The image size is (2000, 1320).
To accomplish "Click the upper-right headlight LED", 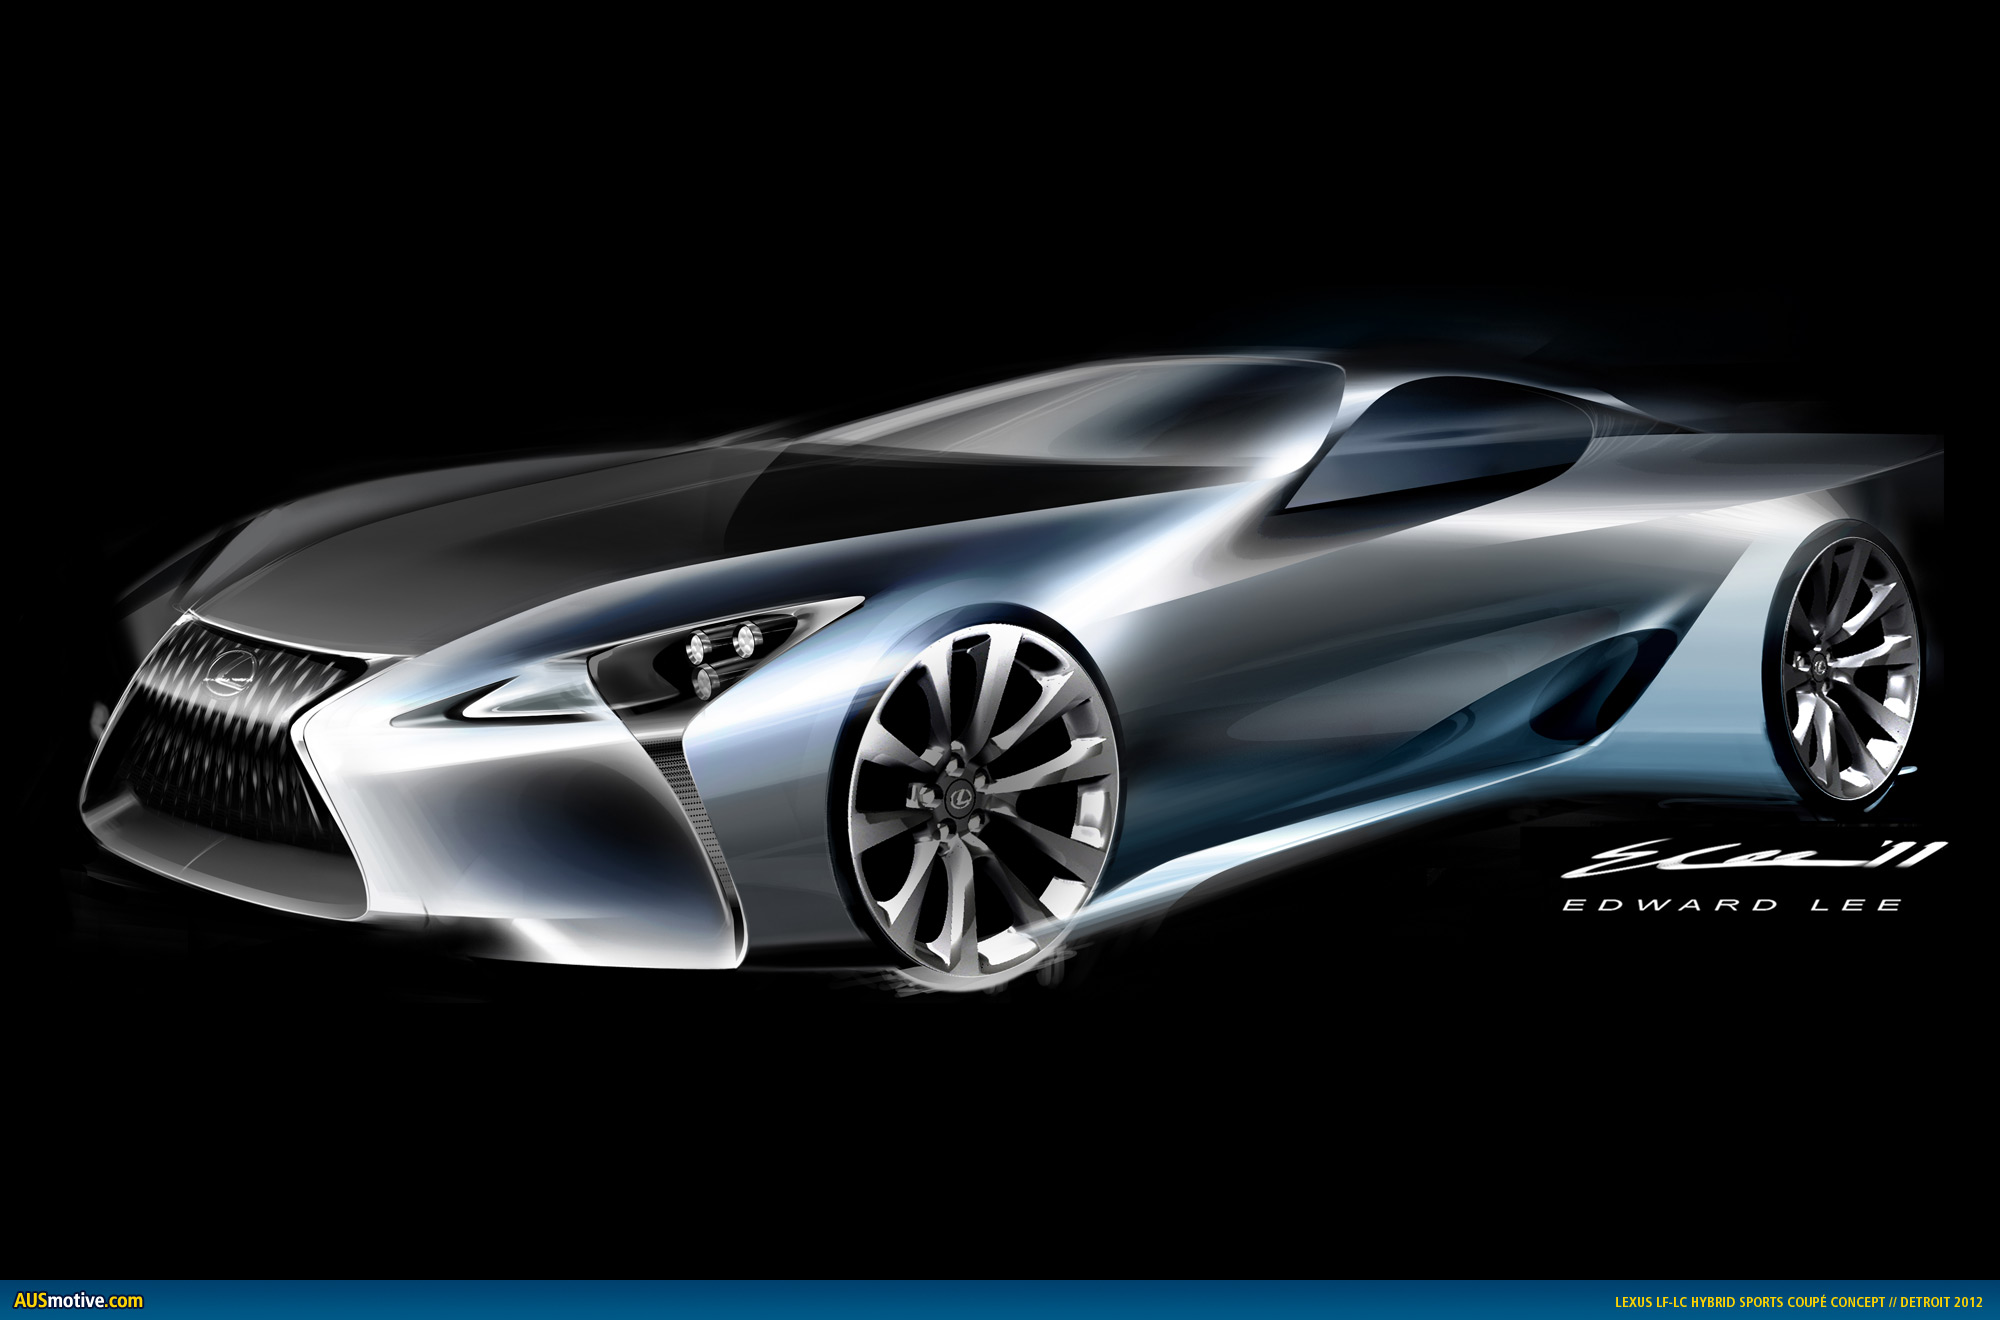I will (x=745, y=640).
